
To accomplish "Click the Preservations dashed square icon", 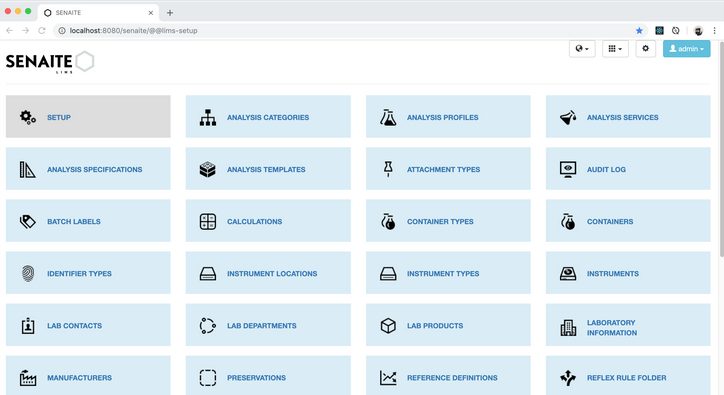I will [x=208, y=378].
